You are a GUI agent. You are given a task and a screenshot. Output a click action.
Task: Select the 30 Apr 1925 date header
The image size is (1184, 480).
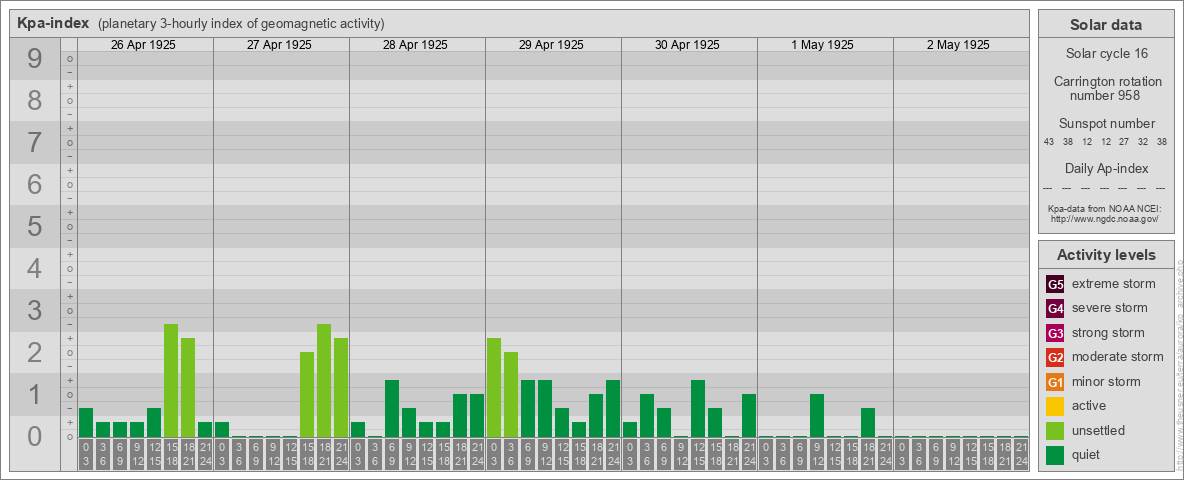click(687, 45)
